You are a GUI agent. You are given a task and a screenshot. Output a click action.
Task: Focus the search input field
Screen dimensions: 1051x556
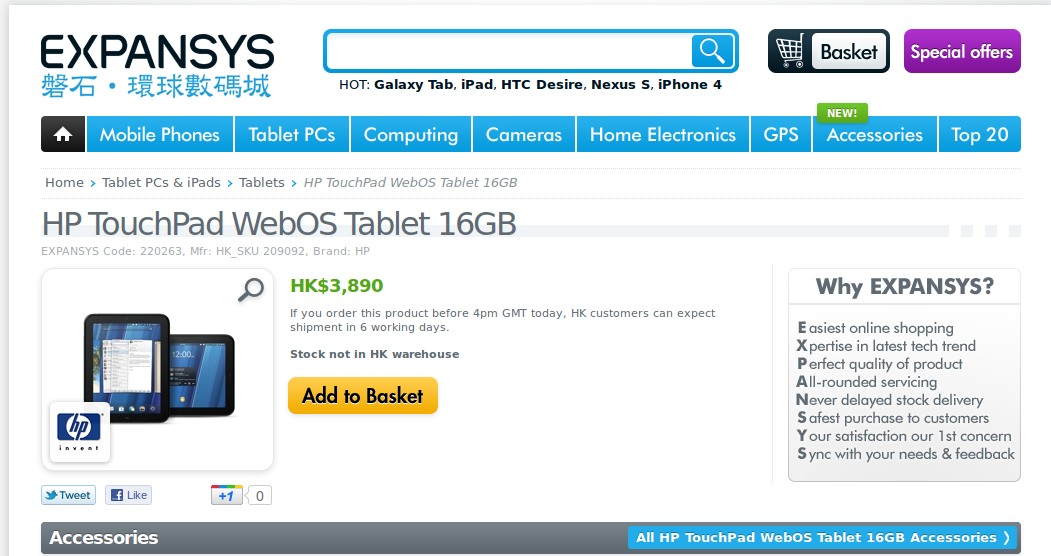tap(509, 51)
